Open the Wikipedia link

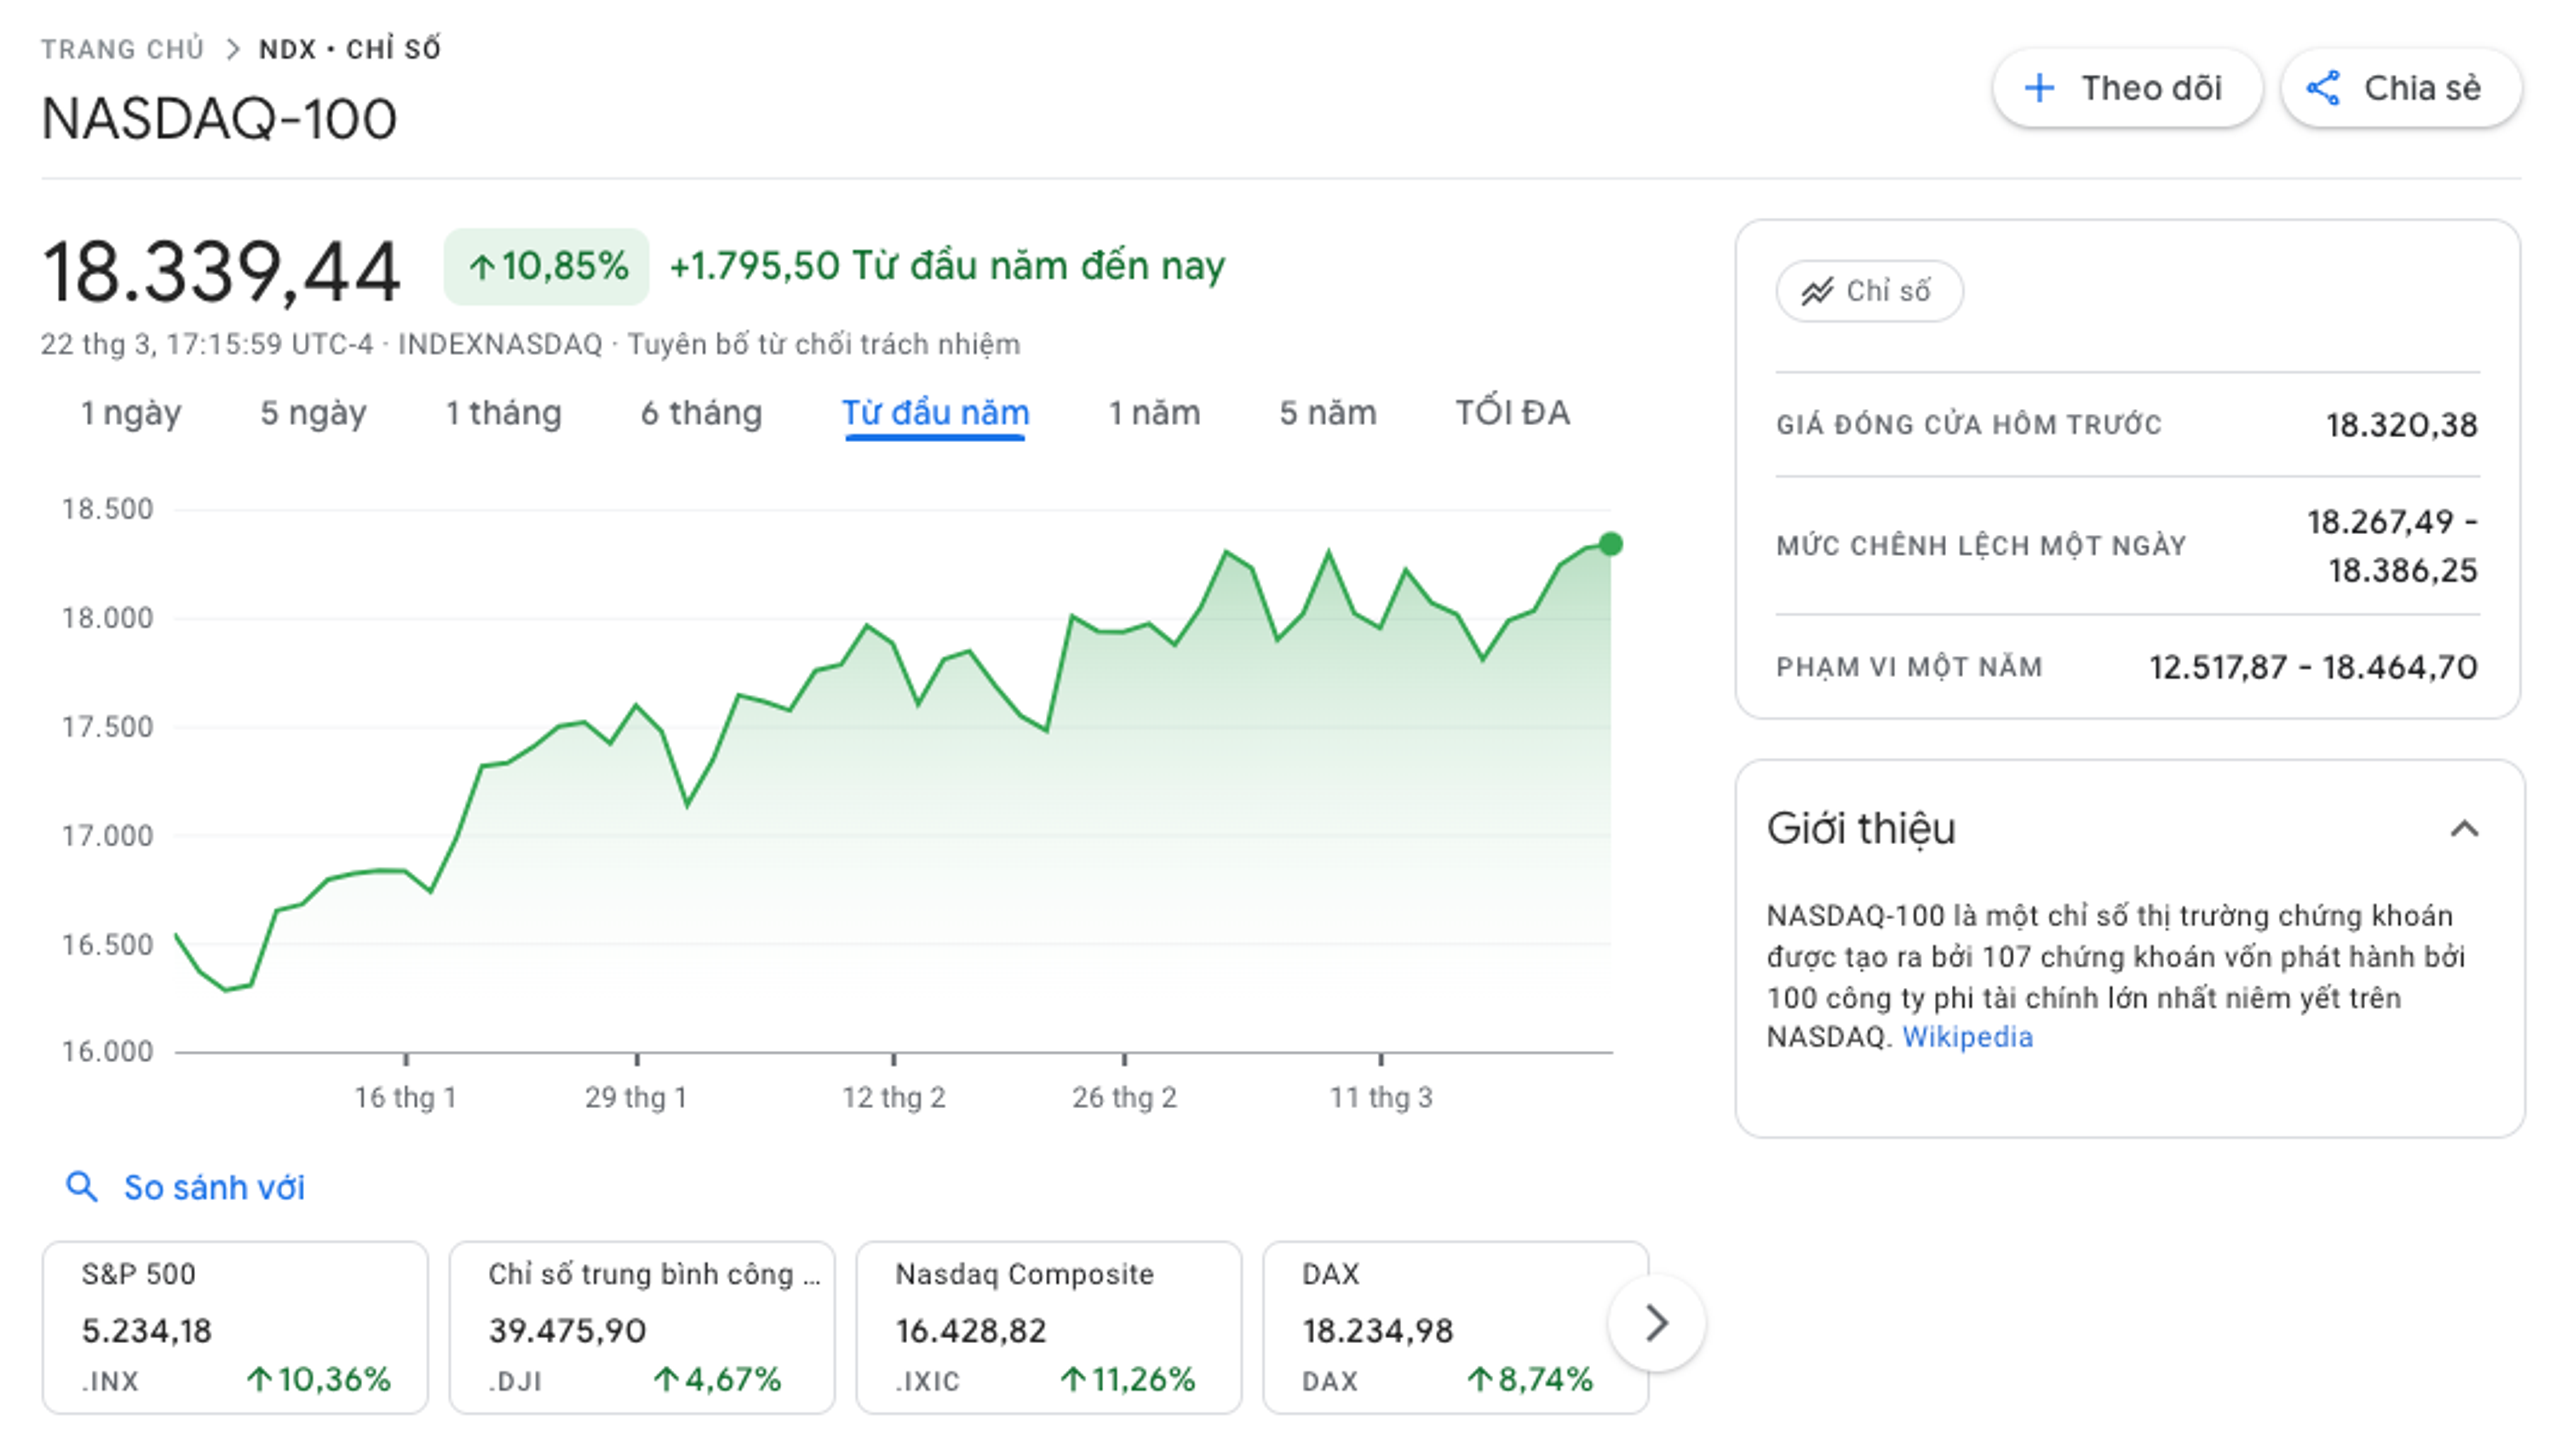tap(1967, 1037)
